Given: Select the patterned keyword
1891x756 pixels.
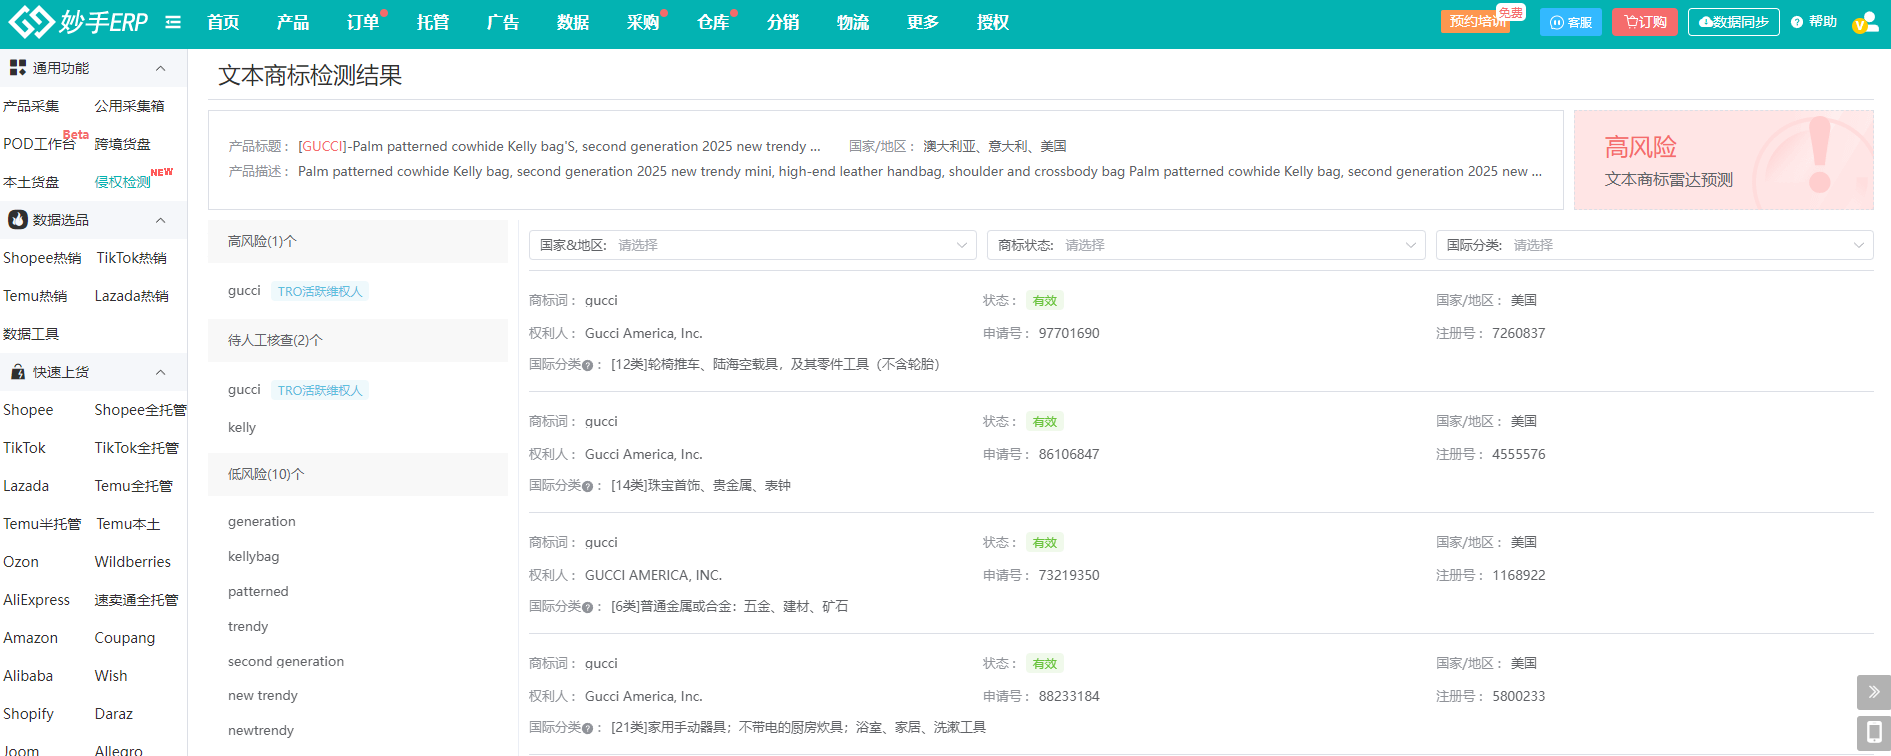Looking at the screenshot, I should [x=258, y=592].
